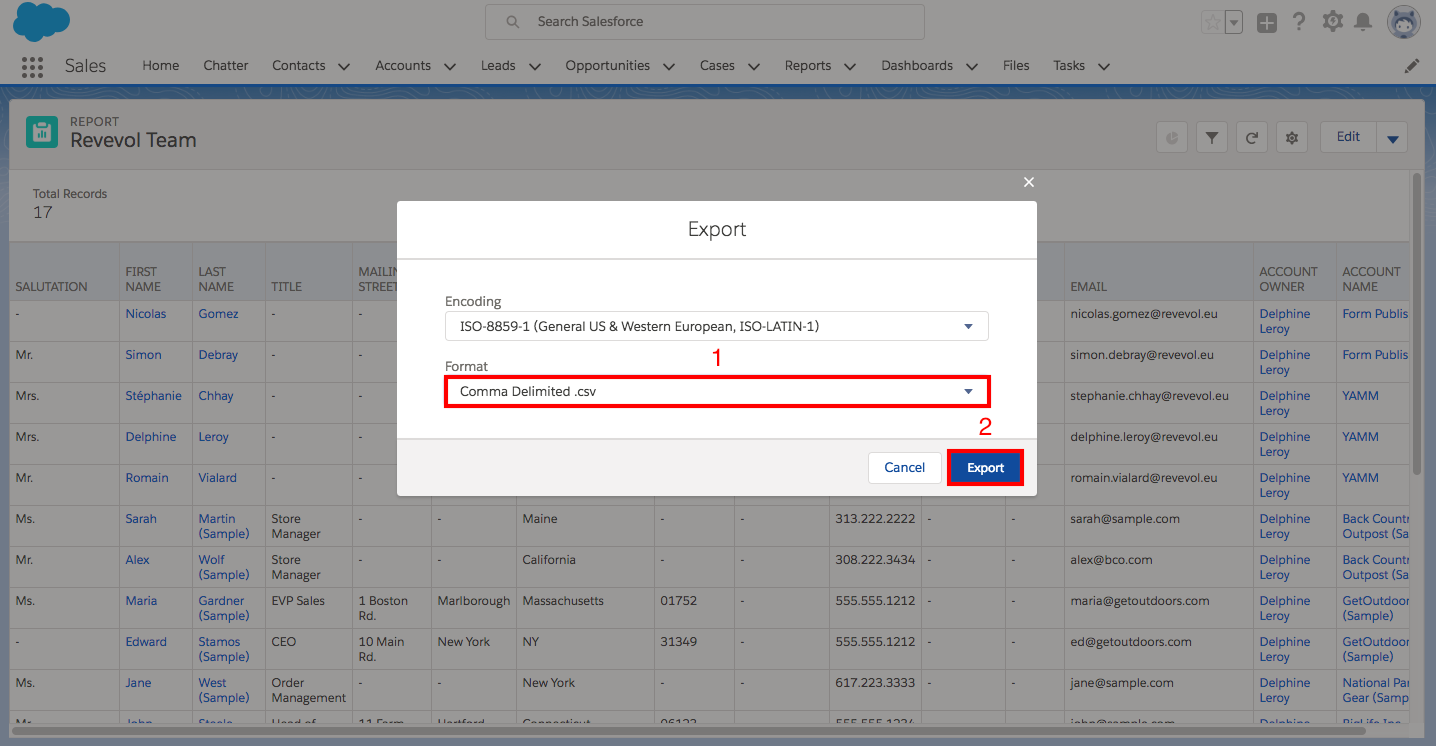Image resolution: width=1436 pixels, height=746 pixels.
Task: Go to the Home tab
Action: click(161, 66)
